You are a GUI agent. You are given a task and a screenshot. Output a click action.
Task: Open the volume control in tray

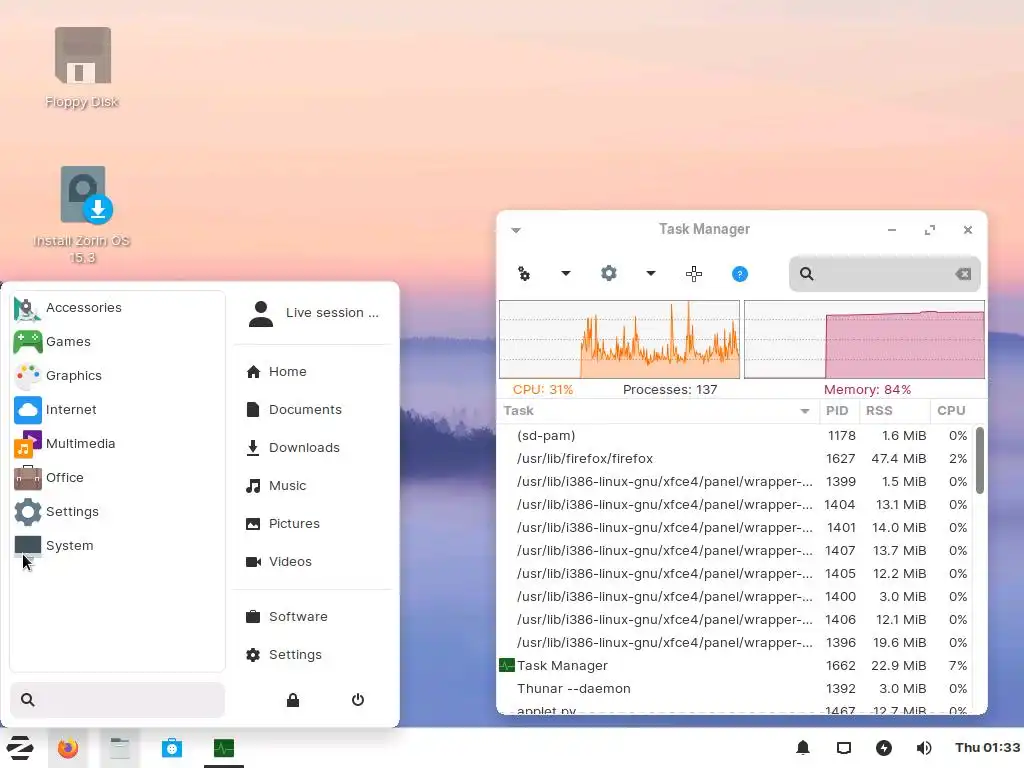[x=924, y=748]
